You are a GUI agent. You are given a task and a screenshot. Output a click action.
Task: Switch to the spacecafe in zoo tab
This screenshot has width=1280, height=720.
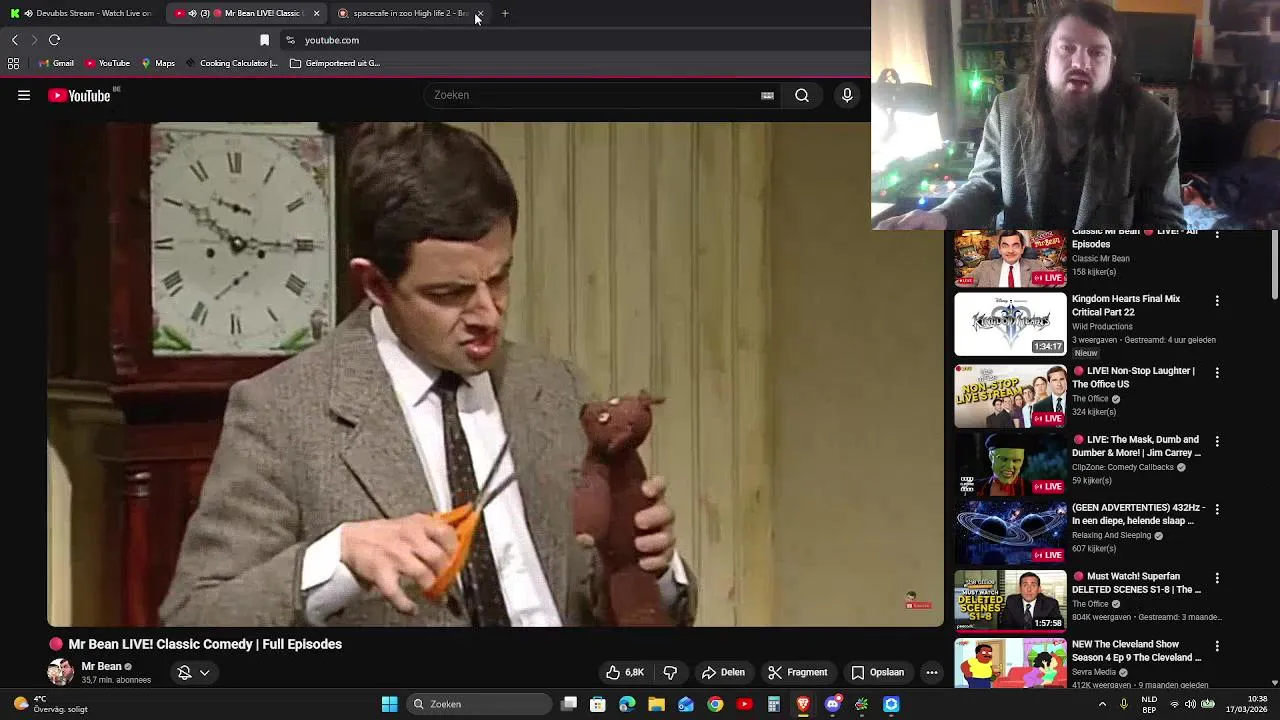click(x=410, y=13)
